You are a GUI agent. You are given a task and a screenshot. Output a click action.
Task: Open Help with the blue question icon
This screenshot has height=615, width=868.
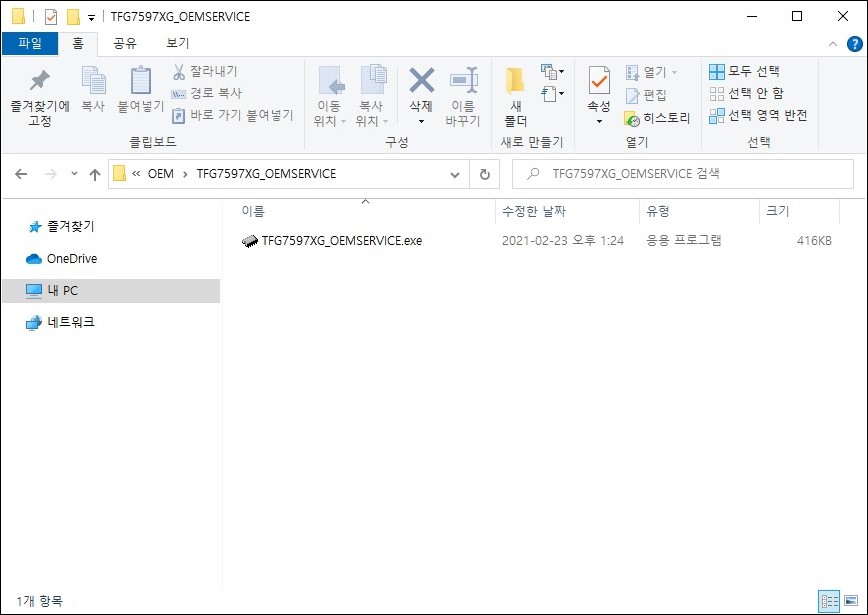click(855, 44)
